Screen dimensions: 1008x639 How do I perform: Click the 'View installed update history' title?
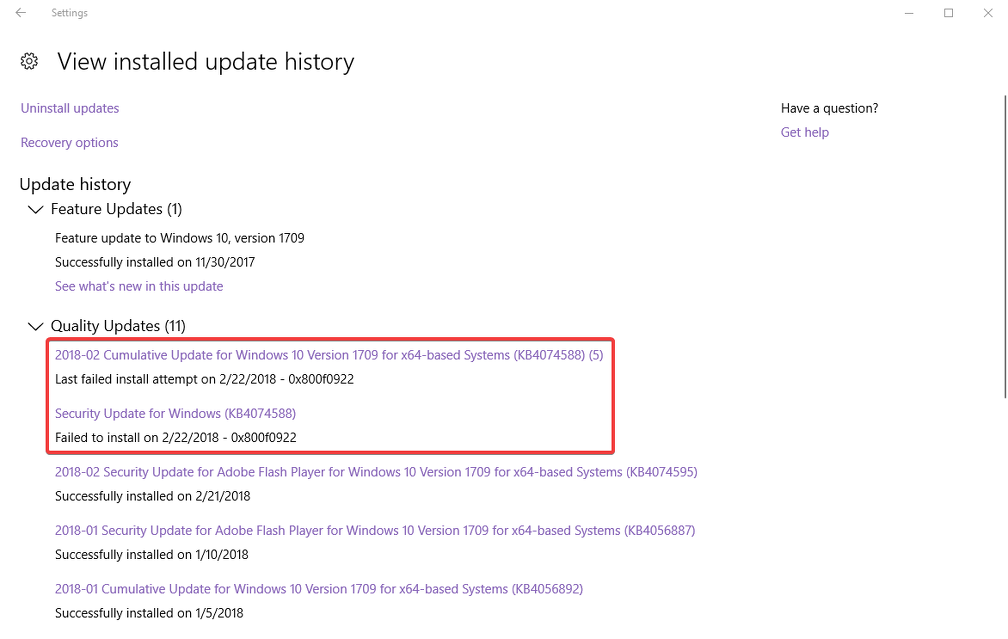[206, 62]
